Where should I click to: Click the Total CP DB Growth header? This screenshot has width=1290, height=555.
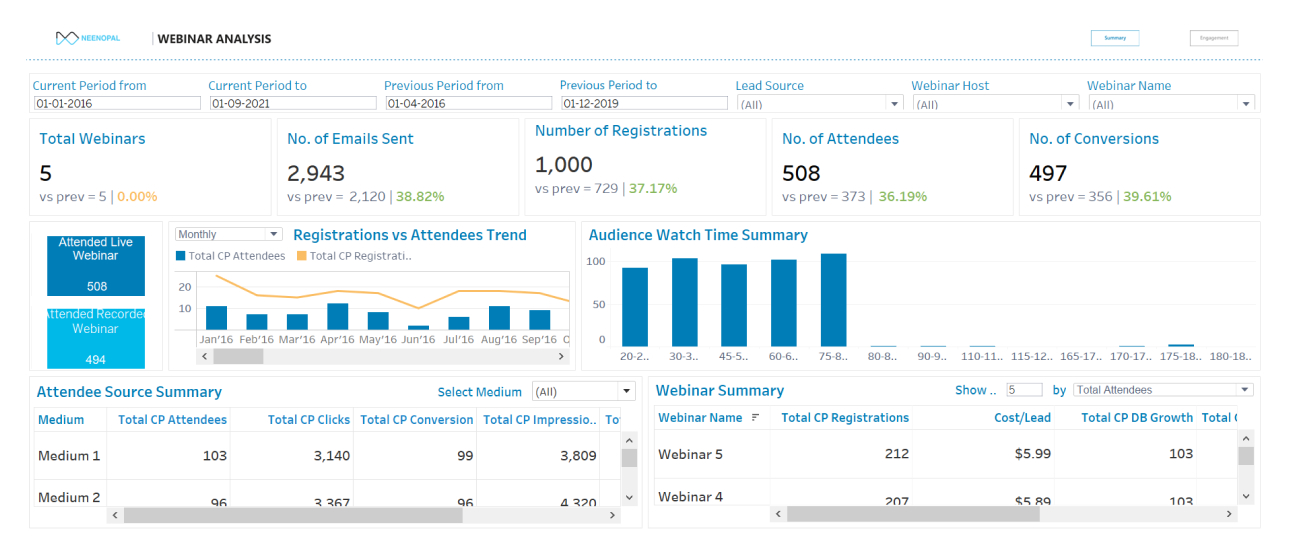coord(1137,418)
